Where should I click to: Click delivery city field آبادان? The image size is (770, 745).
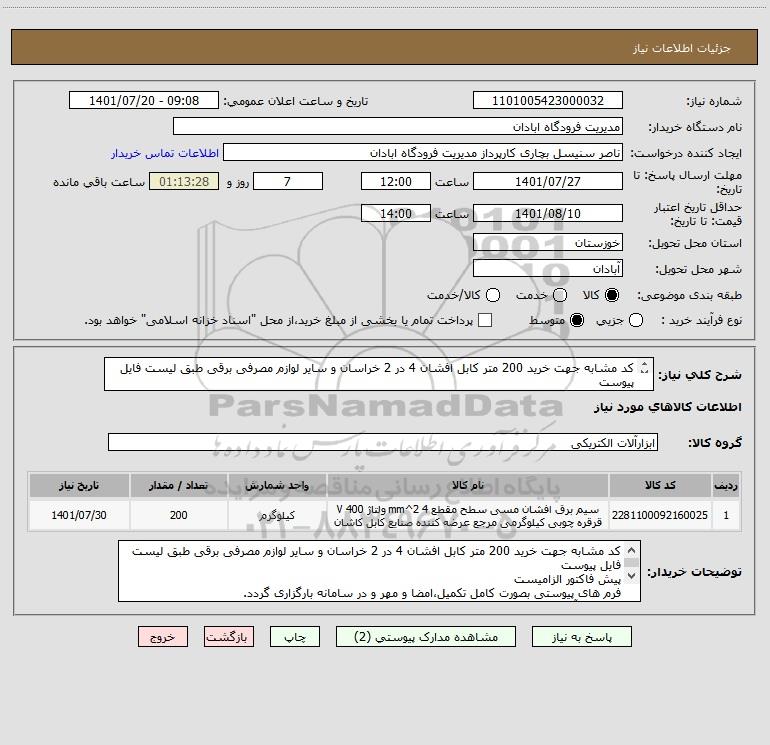[x=548, y=269]
